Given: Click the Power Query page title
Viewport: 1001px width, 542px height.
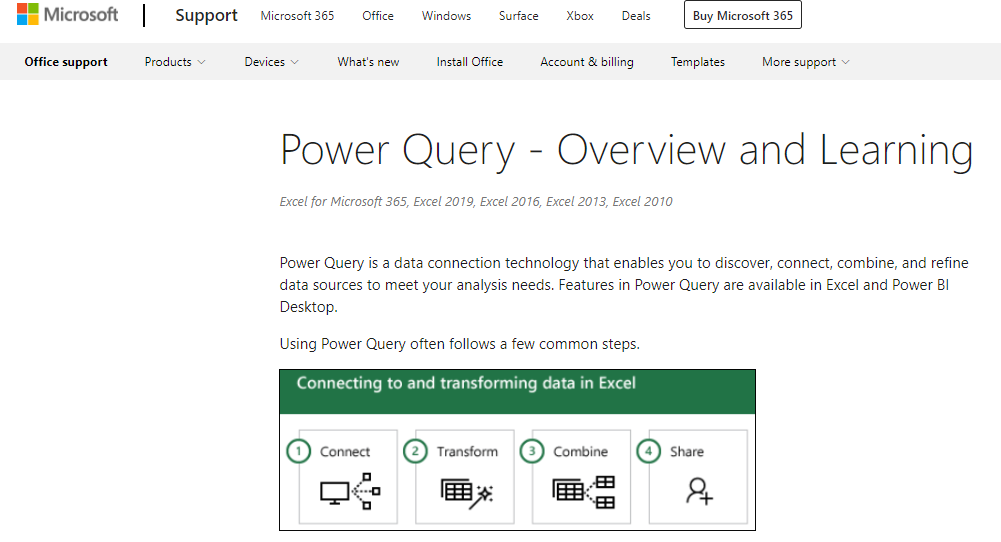Looking at the screenshot, I should [x=626, y=151].
